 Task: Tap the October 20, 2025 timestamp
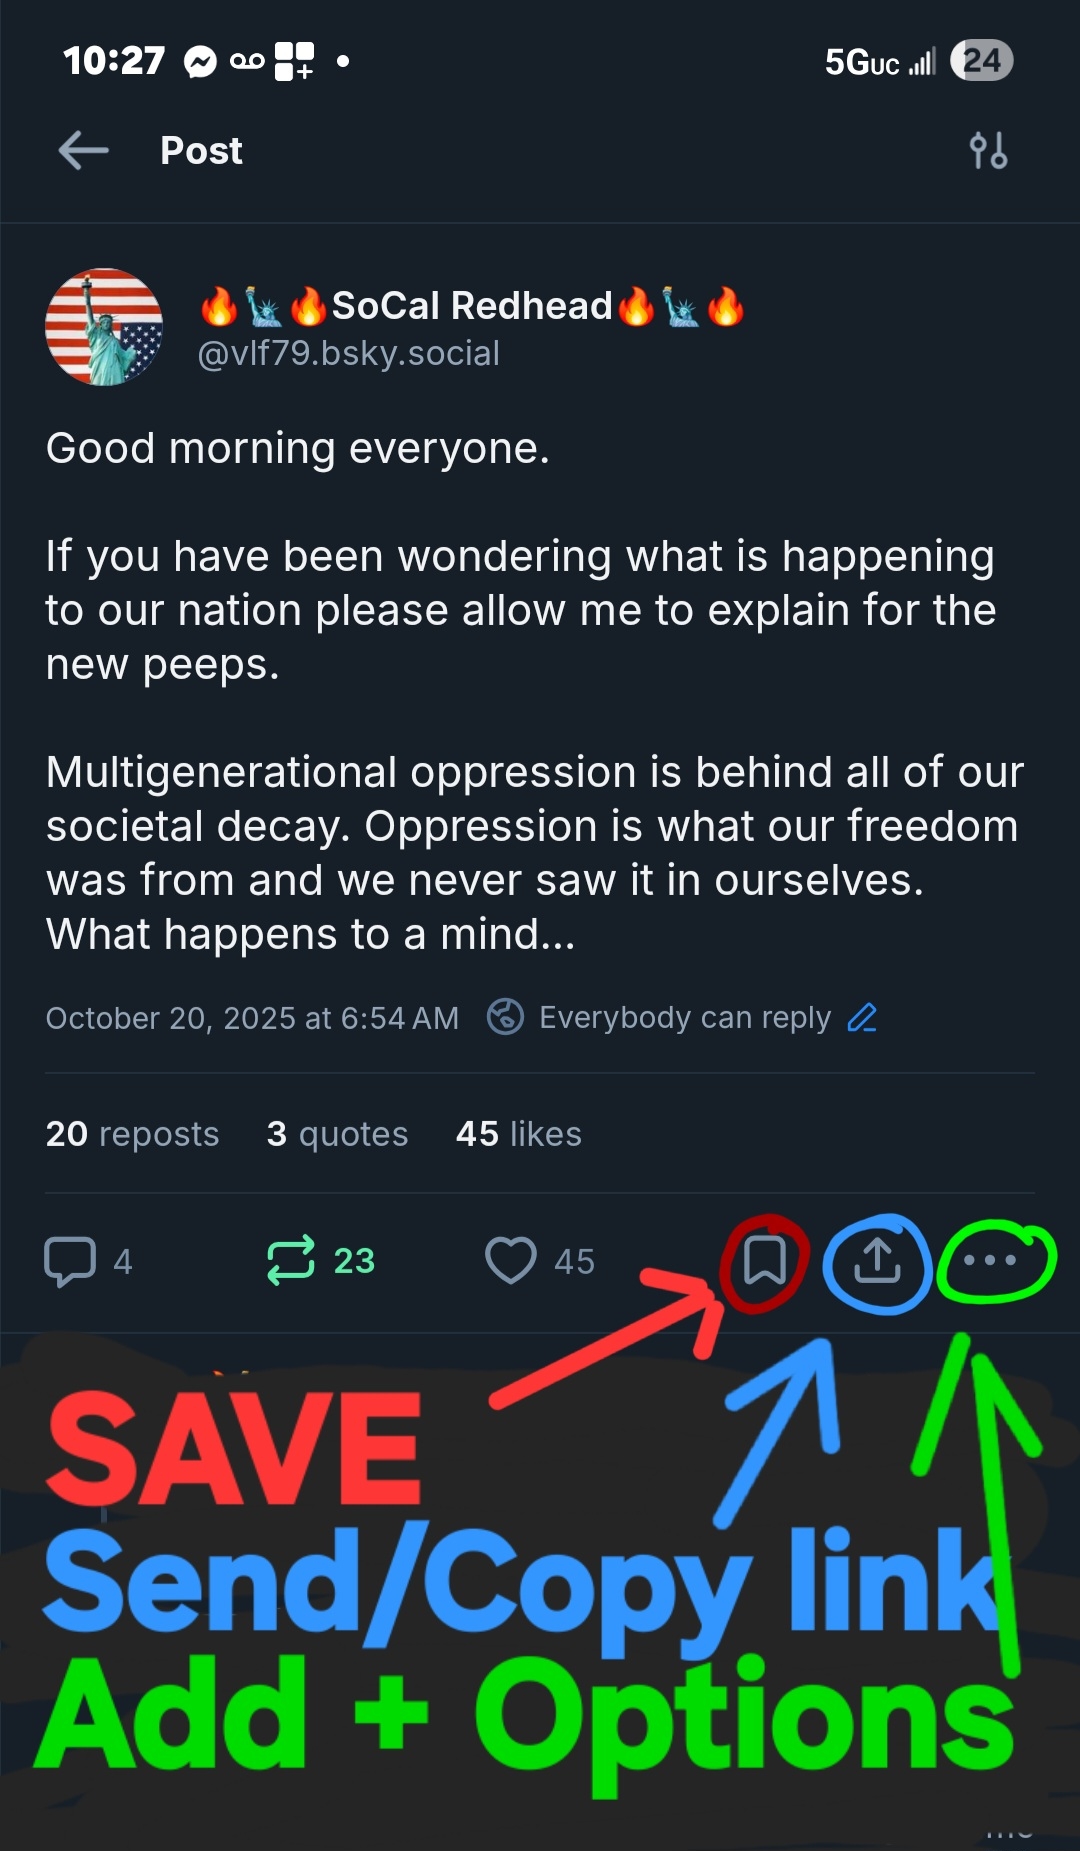coord(252,1018)
